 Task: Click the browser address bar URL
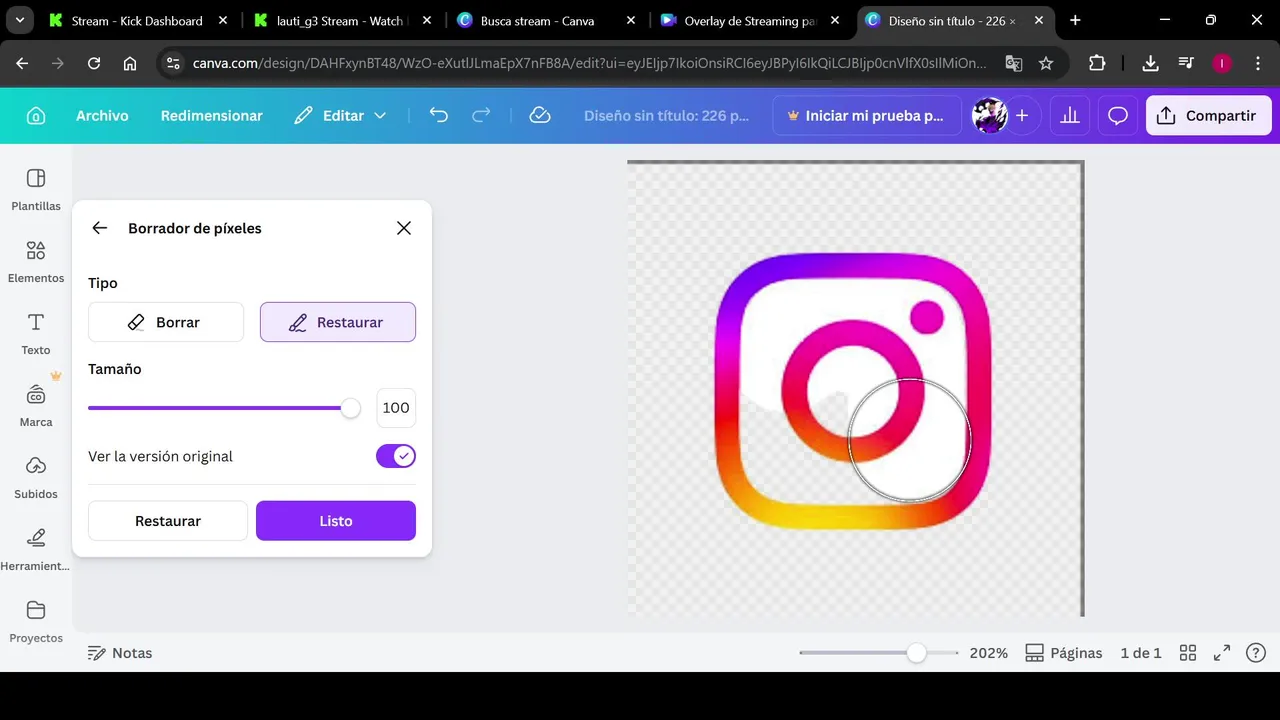590,63
